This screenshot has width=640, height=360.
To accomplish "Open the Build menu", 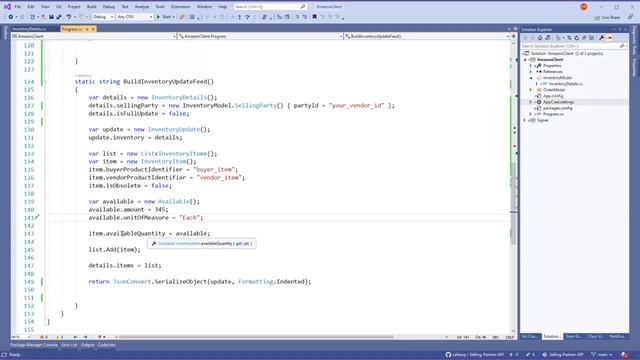I will point(92,7).
